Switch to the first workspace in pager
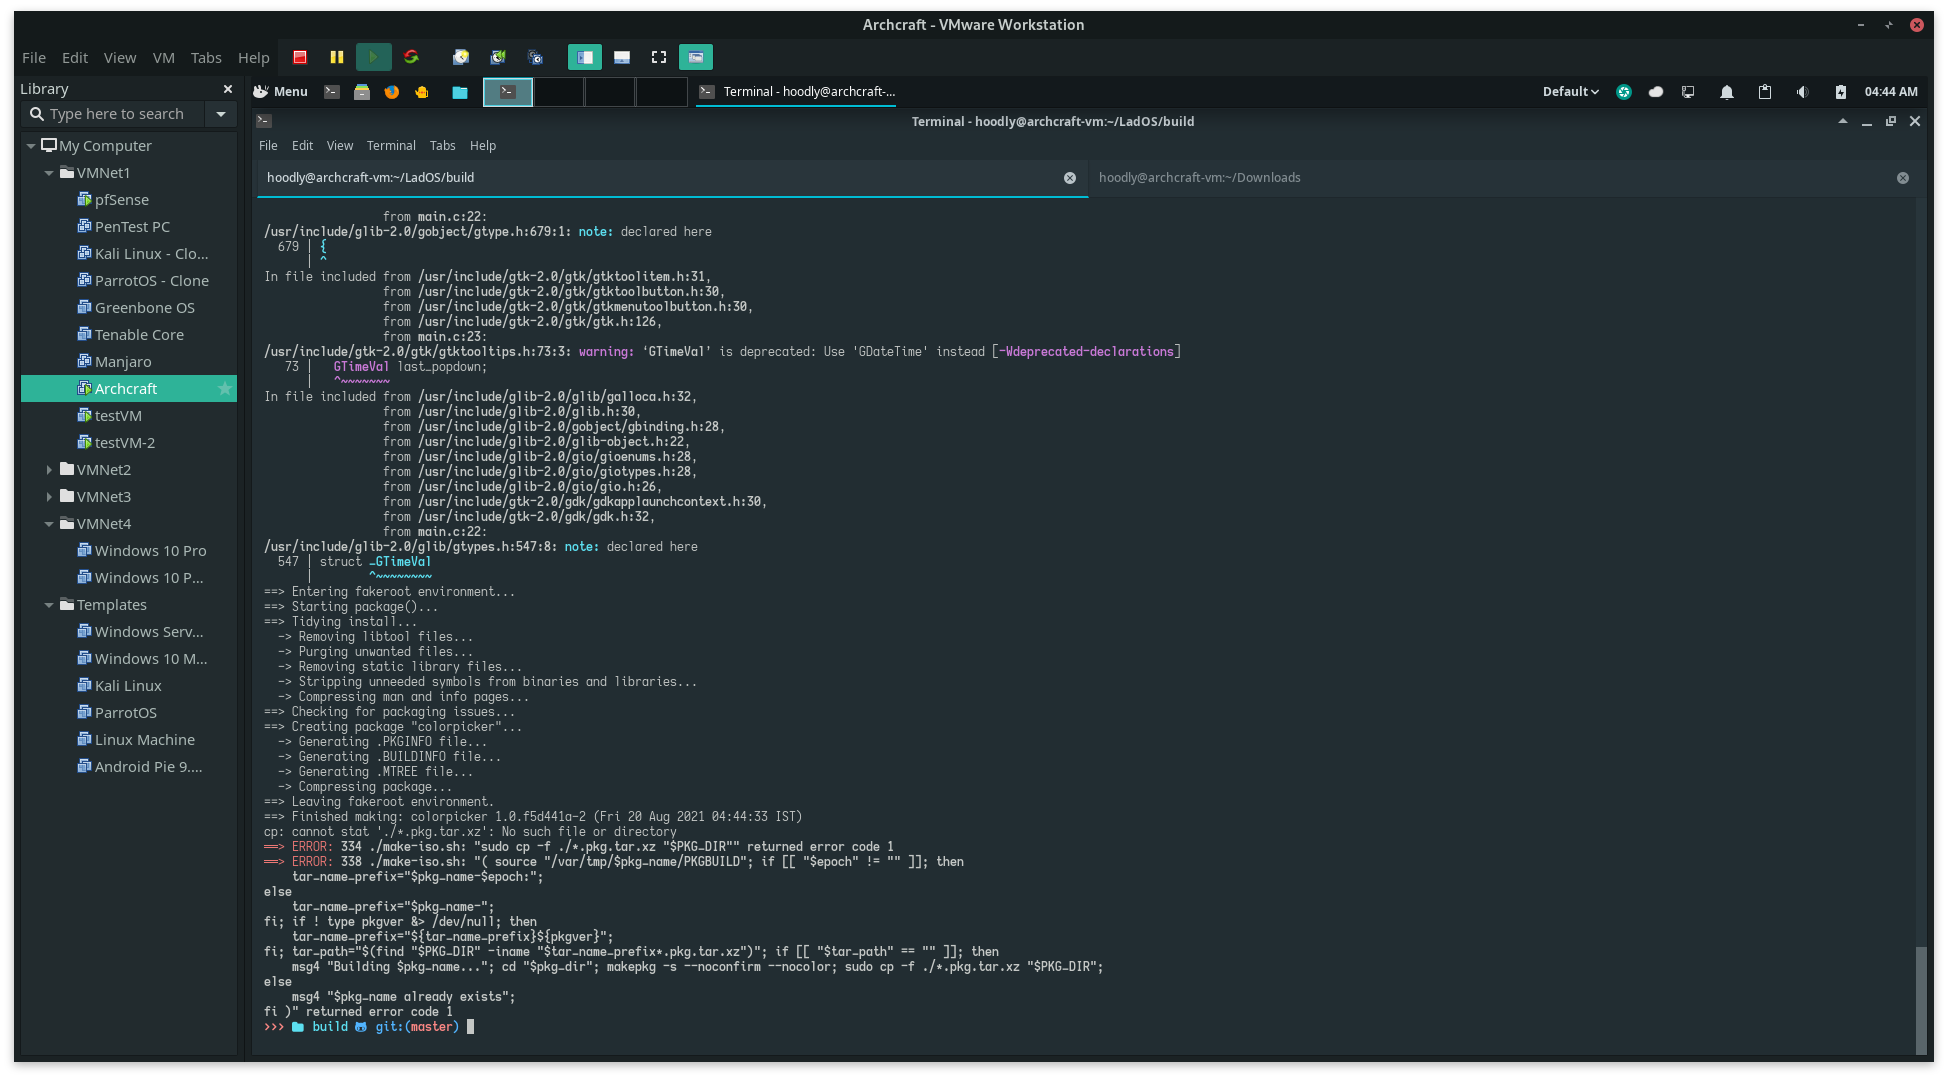The height and width of the screenshot is (1079, 1948). [508, 92]
